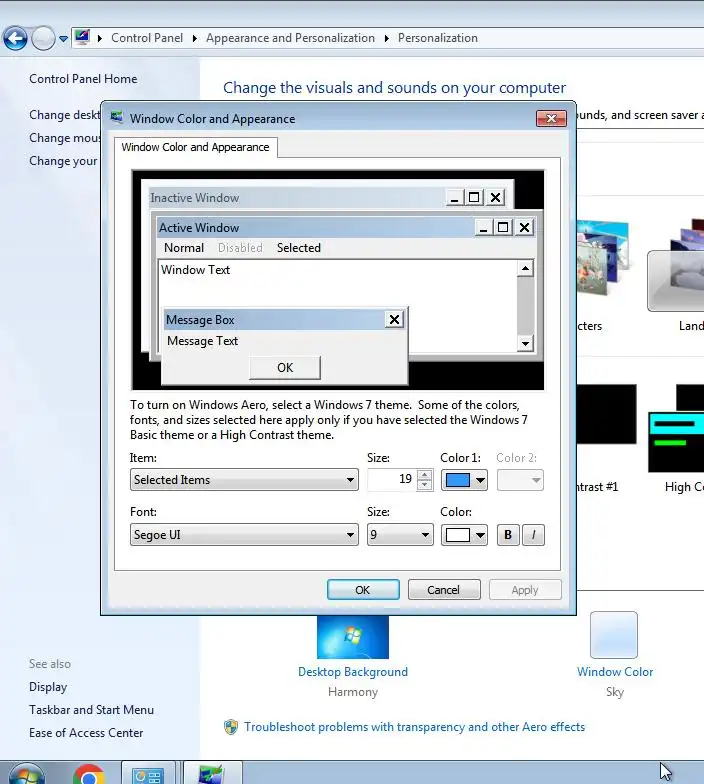Select the high contrast theme with cyan bar
Screen dimensions: 704x784
[x=676, y=429]
